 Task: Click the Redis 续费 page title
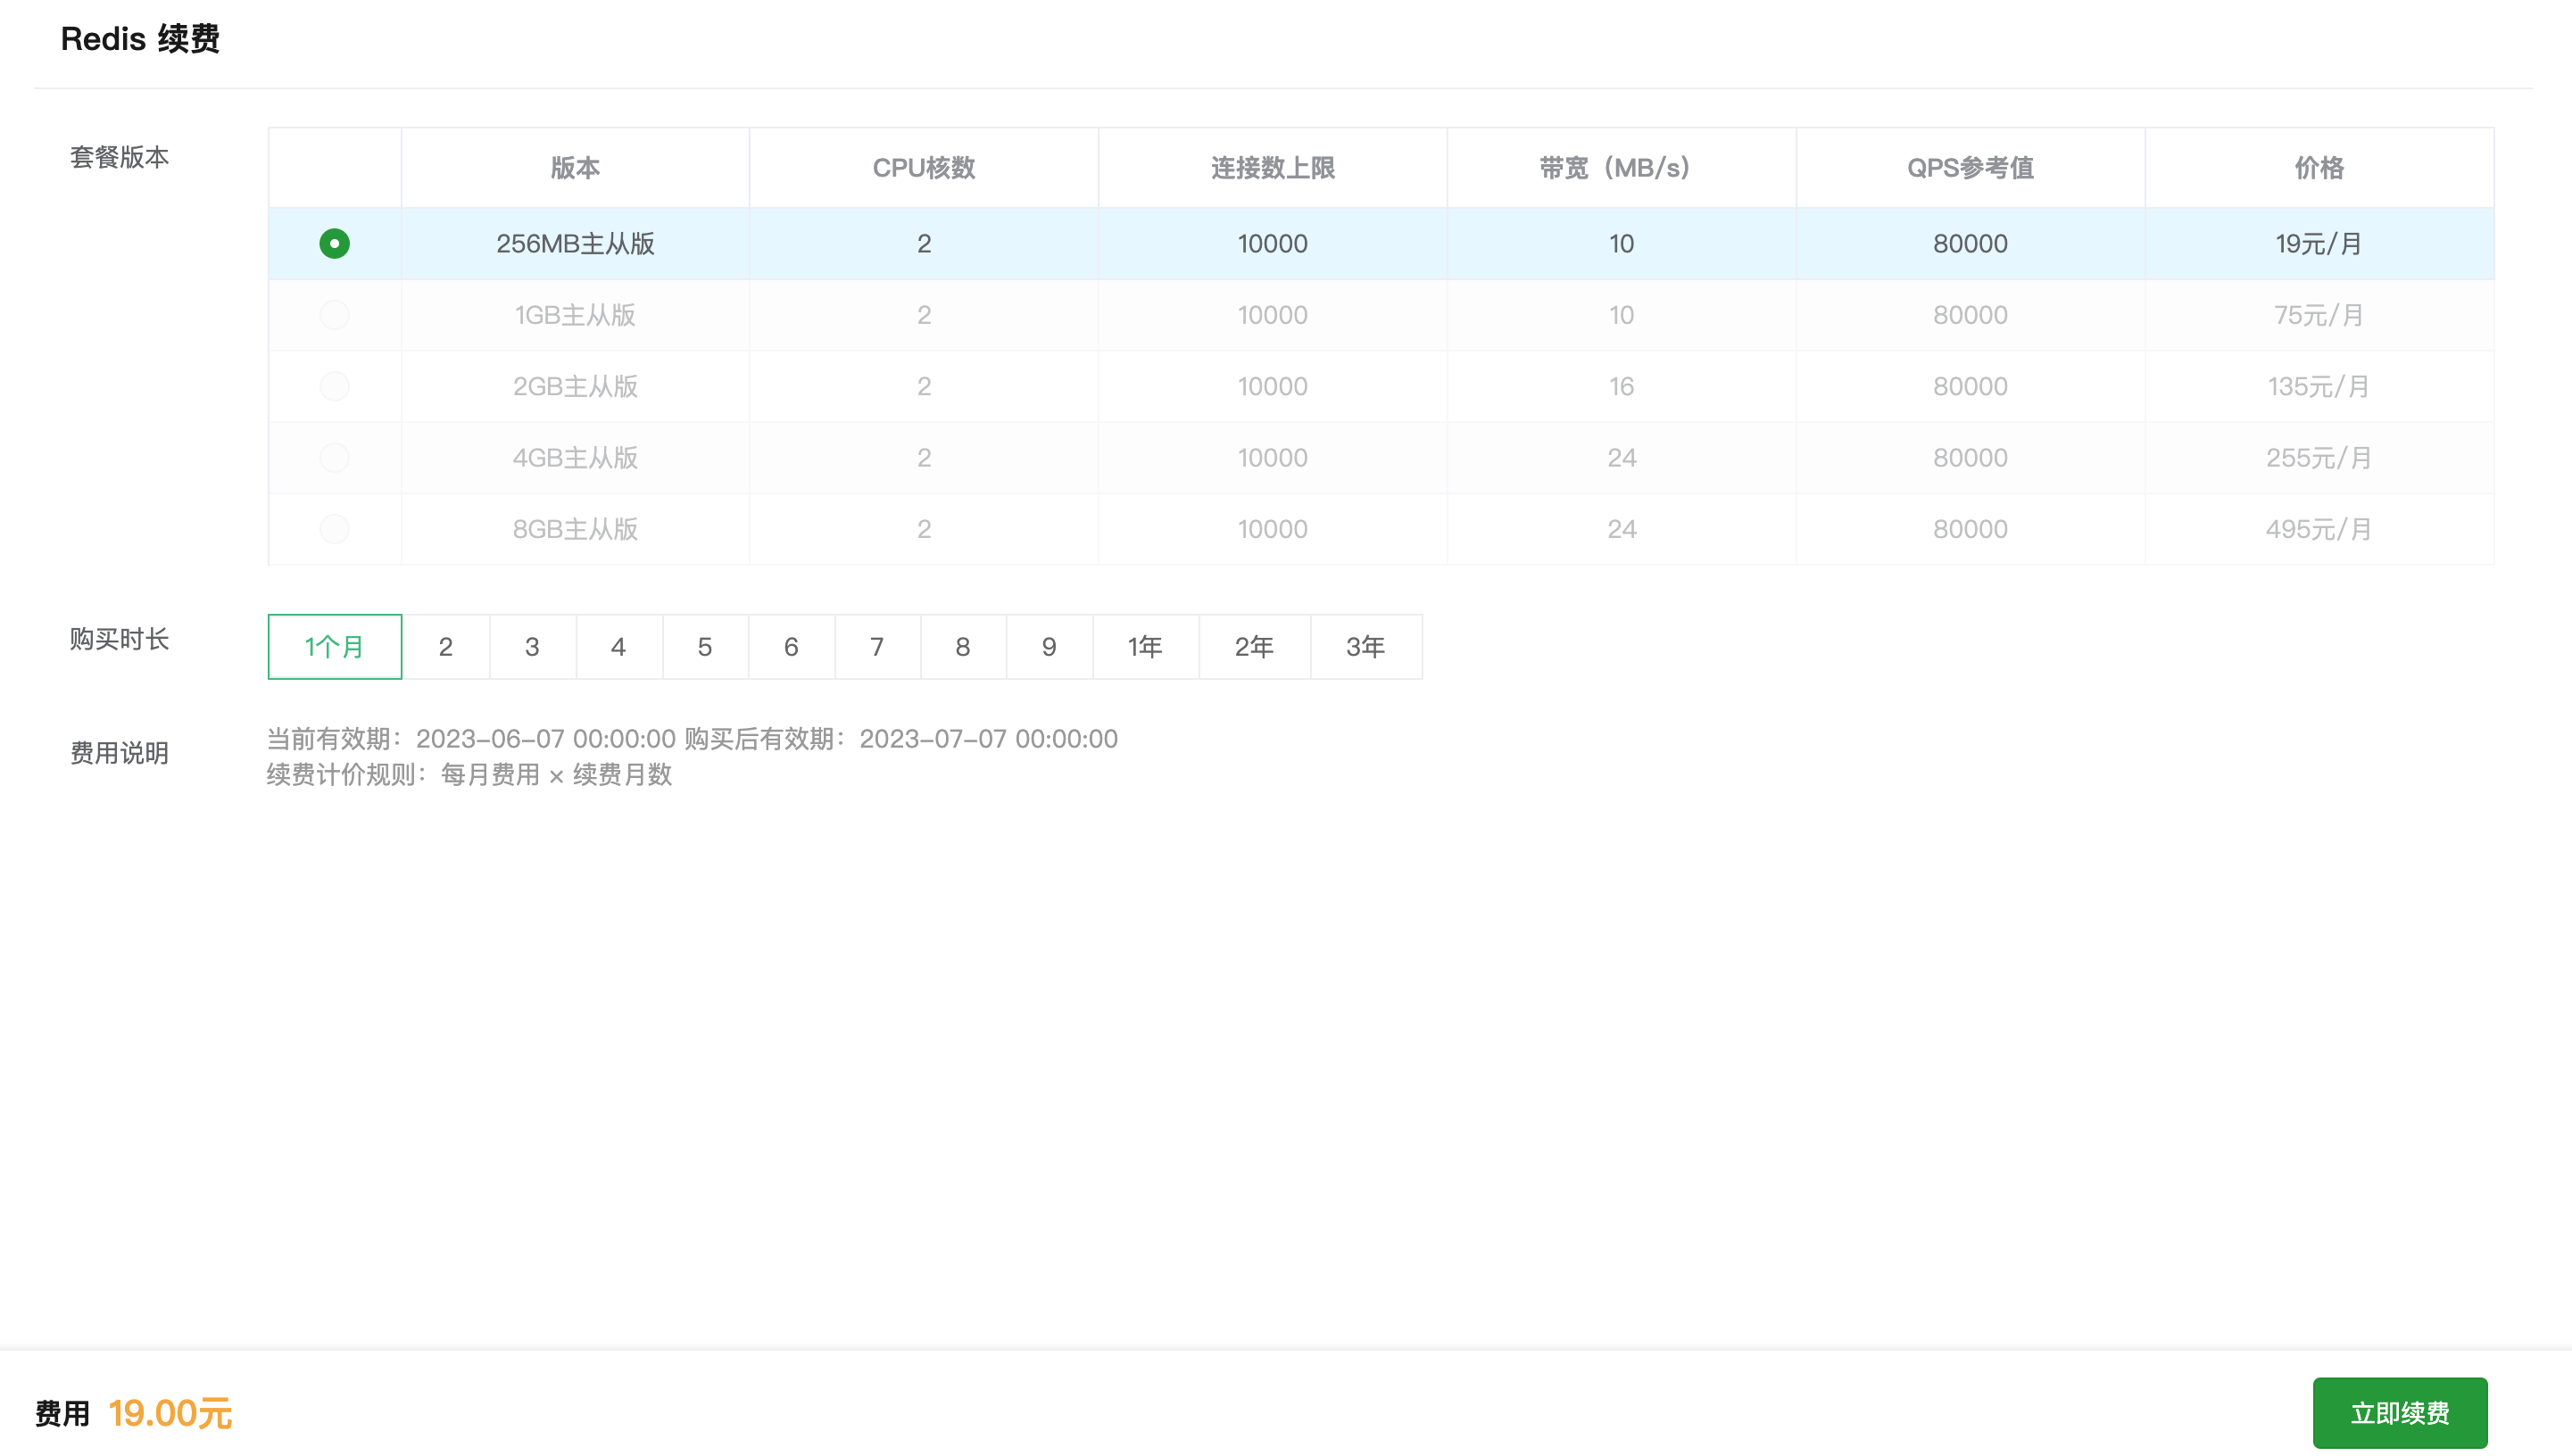point(140,39)
